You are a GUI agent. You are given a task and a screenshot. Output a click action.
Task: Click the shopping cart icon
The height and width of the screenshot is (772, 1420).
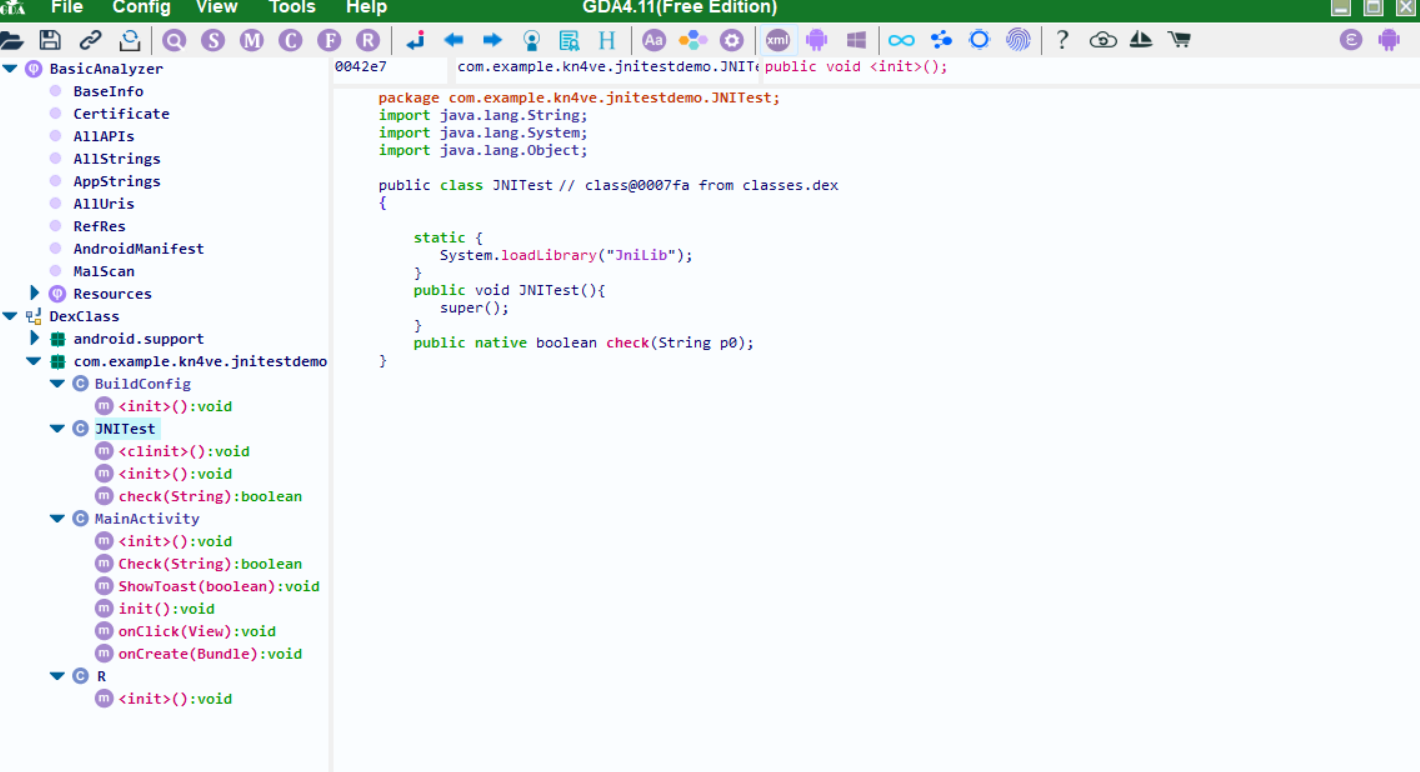(1180, 40)
